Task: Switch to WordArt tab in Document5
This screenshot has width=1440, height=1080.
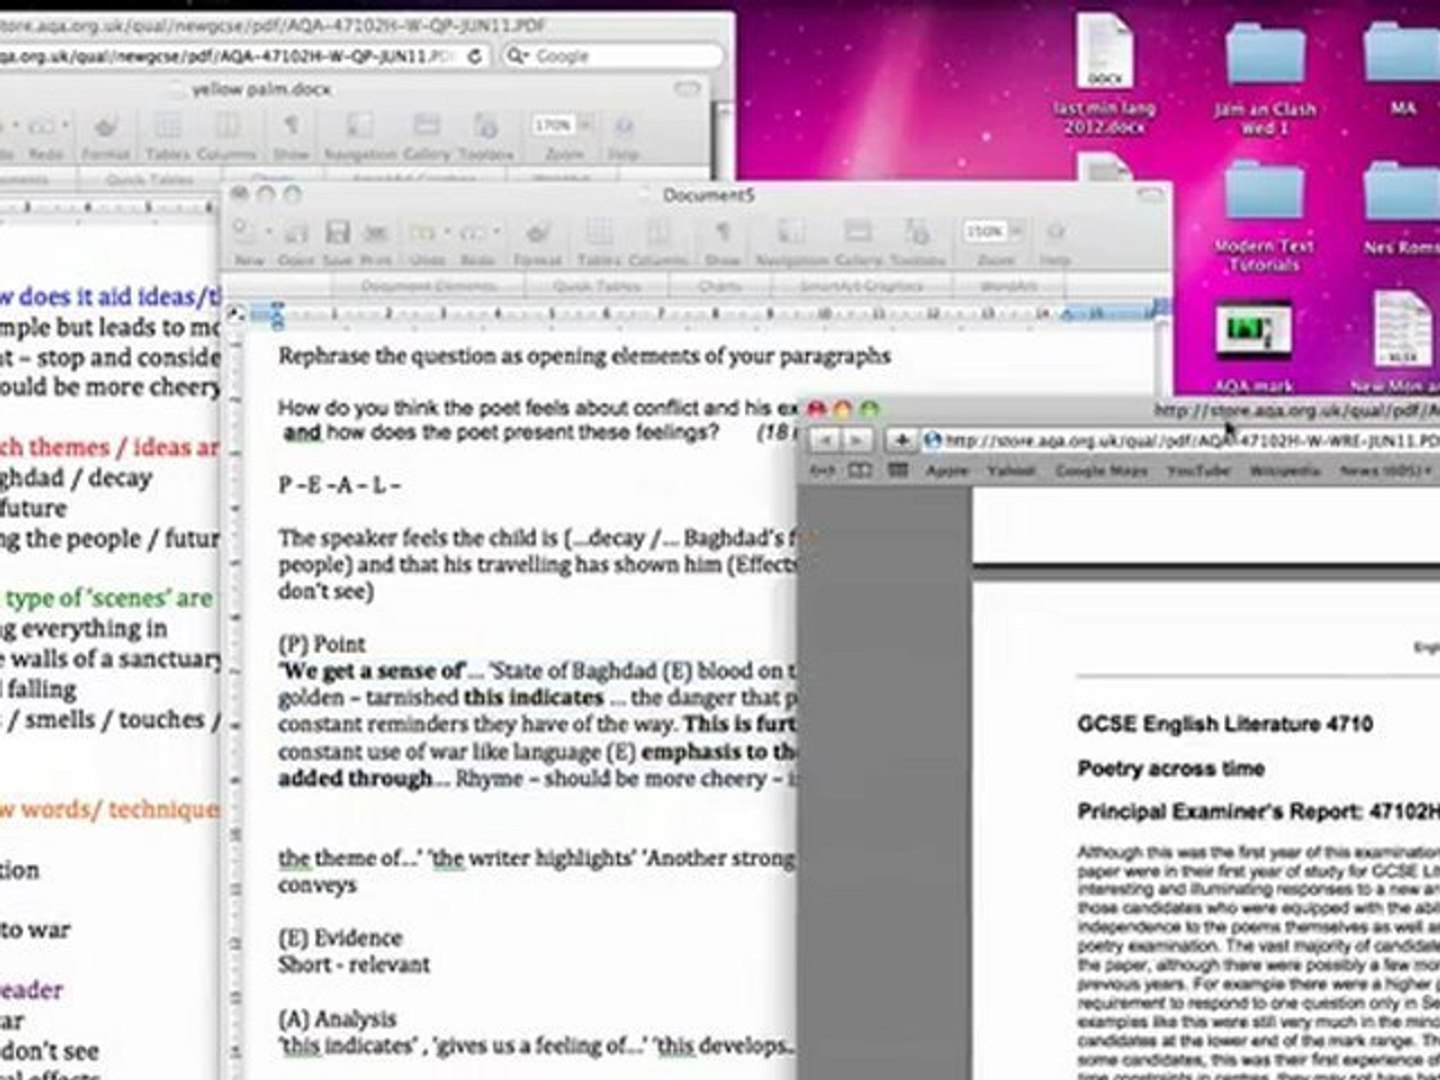Action: click(1008, 286)
